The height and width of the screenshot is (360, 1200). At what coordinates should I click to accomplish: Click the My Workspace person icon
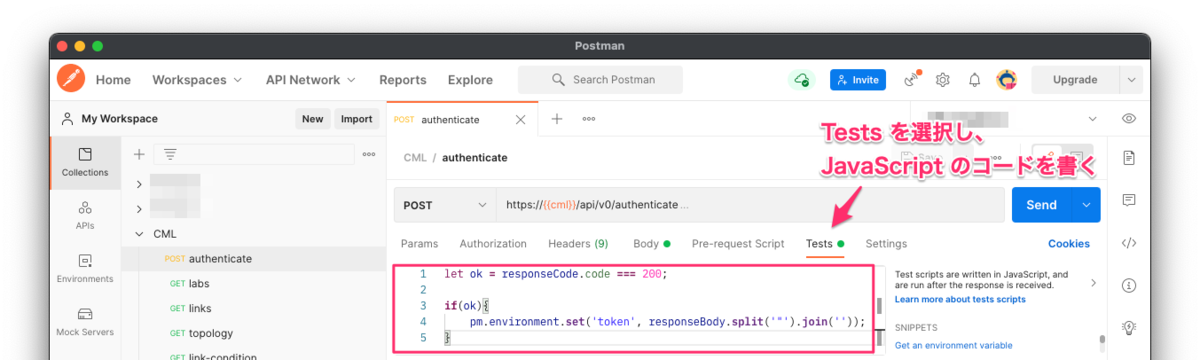click(67, 118)
